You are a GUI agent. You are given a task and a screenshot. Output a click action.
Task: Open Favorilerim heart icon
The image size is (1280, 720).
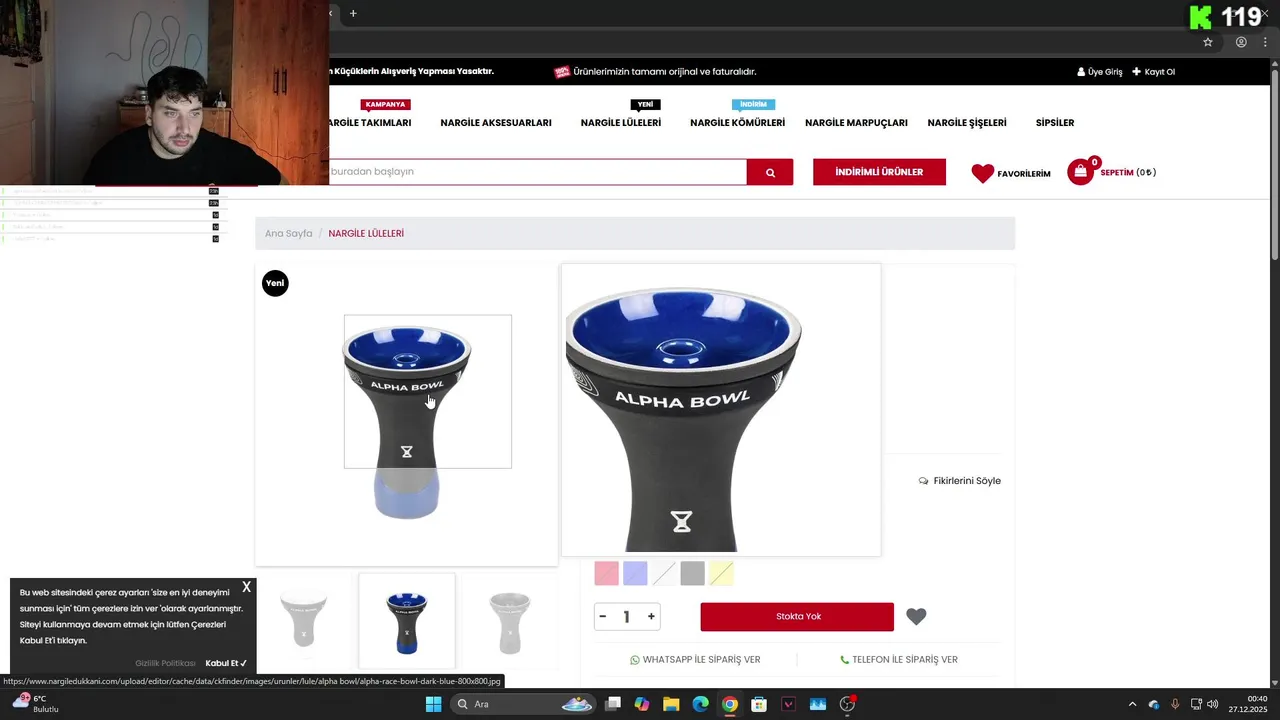pyautogui.click(x=983, y=173)
